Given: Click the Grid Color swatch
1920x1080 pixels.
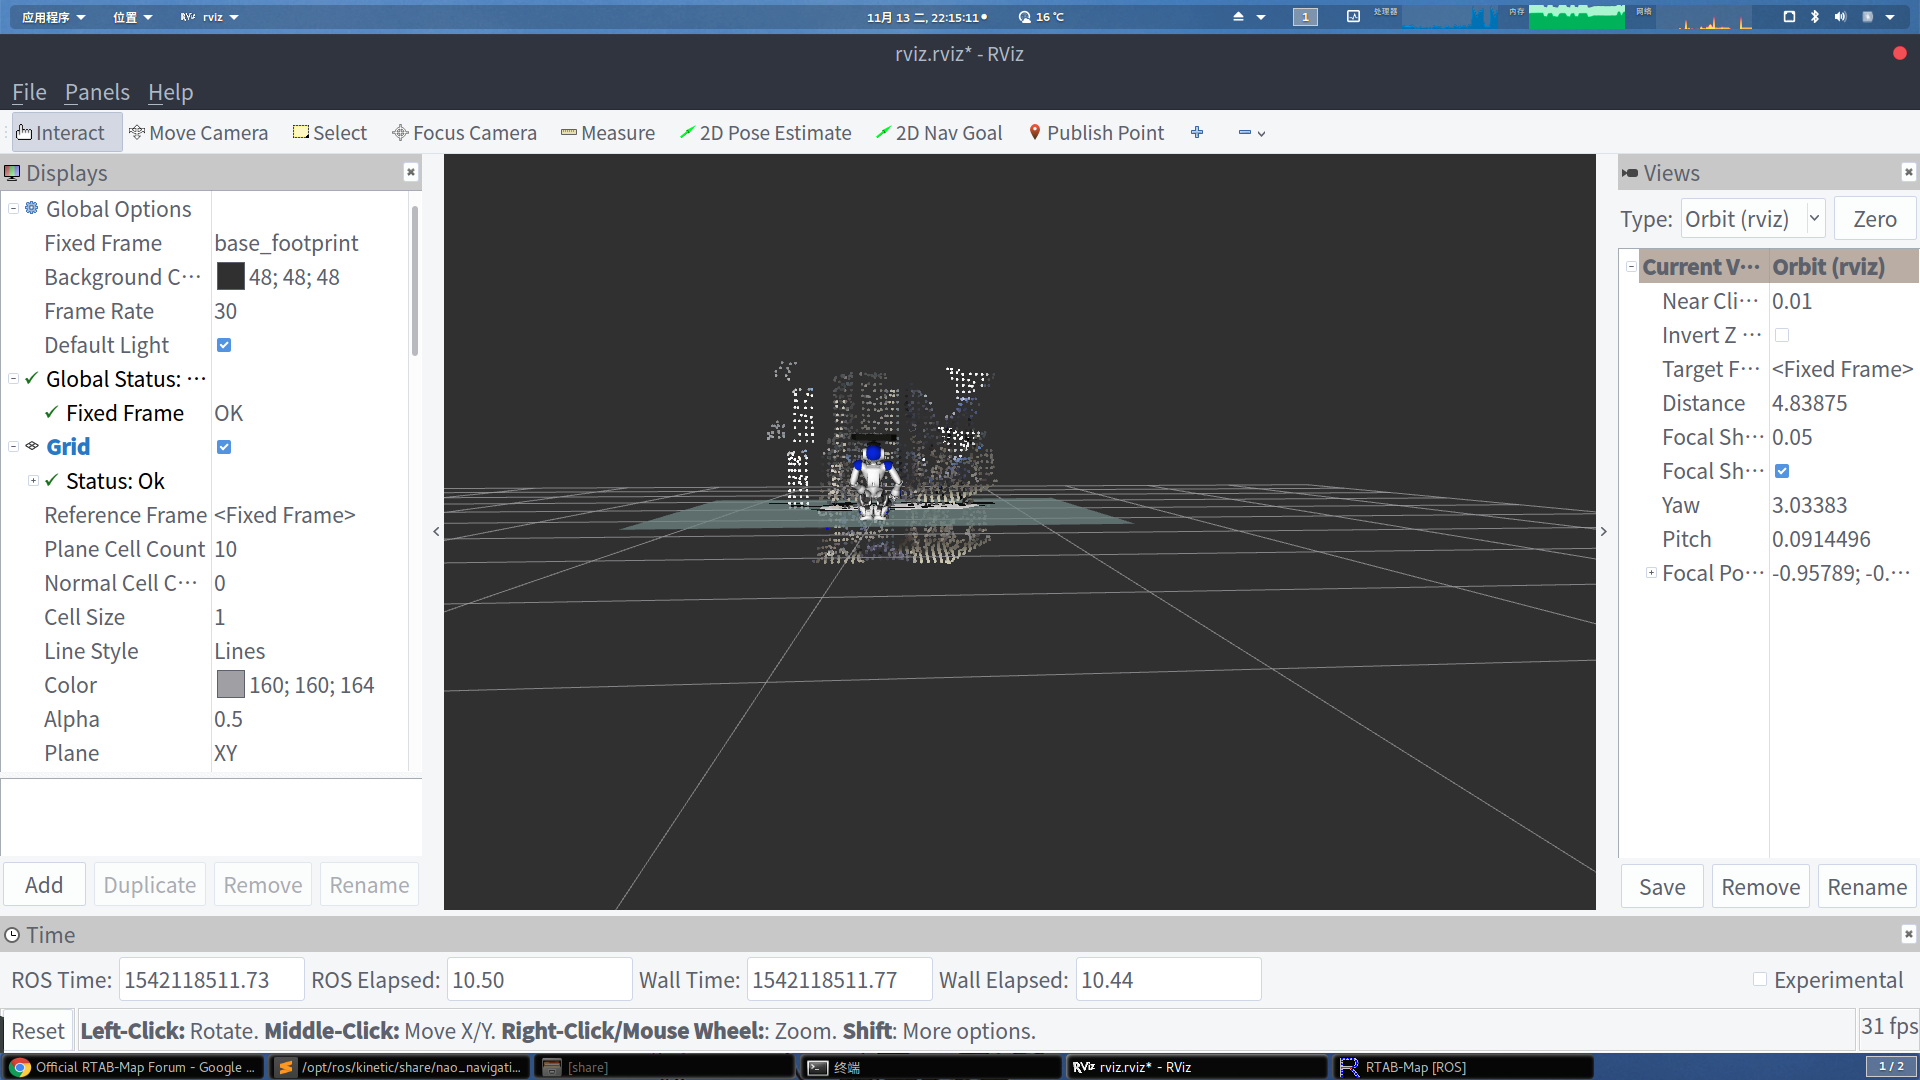Looking at the screenshot, I should click(x=231, y=685).
